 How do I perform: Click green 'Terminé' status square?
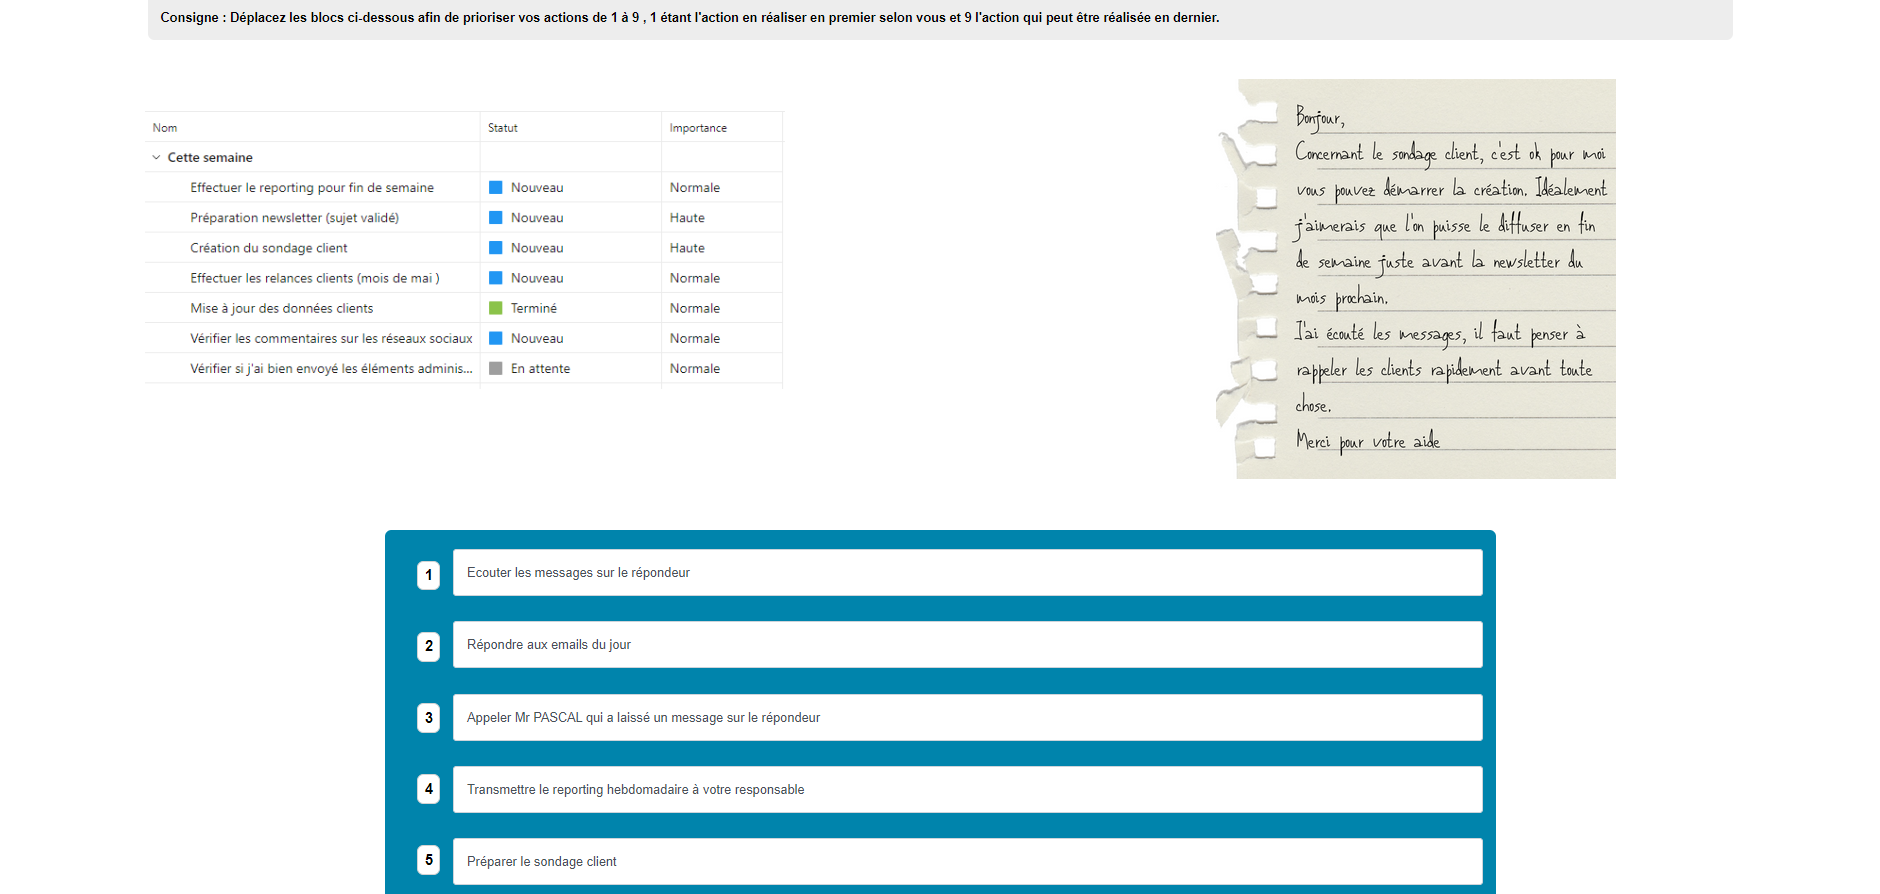[x=495, y=308]
